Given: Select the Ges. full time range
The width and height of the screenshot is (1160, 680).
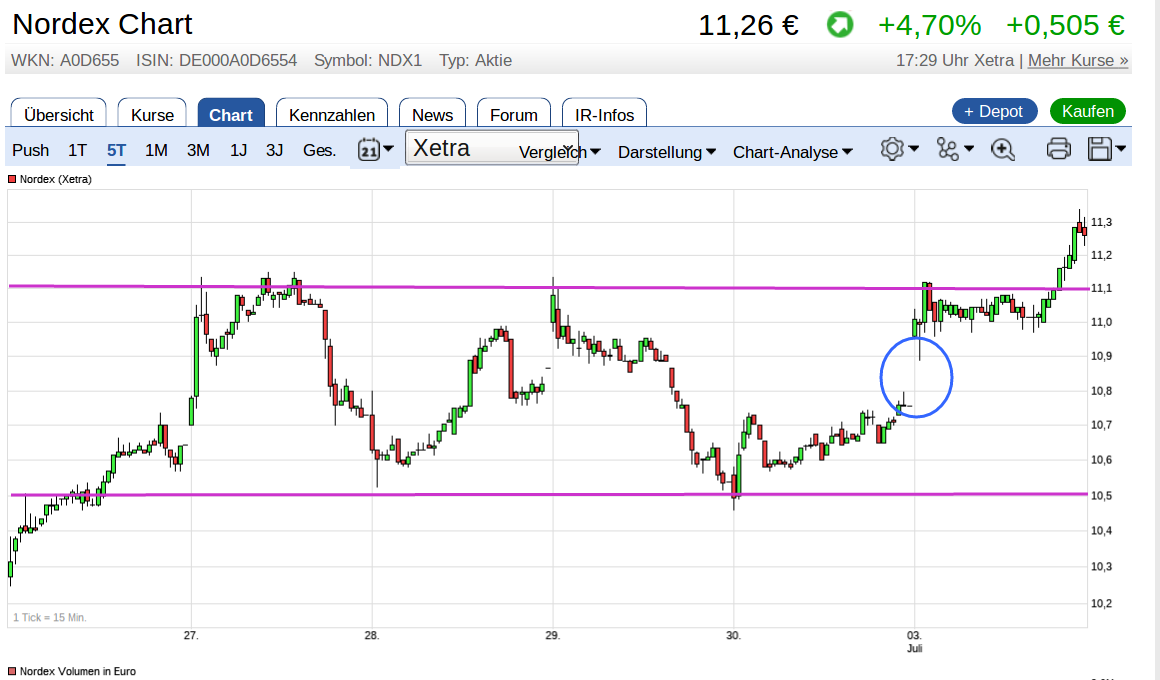Looking at the screenshot, I should [320, 150].
